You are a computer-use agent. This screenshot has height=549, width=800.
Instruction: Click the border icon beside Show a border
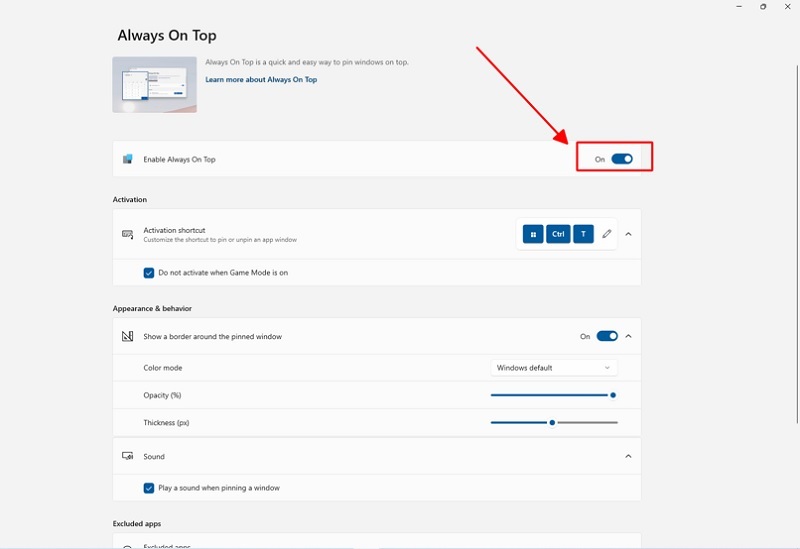coord(127,337)
